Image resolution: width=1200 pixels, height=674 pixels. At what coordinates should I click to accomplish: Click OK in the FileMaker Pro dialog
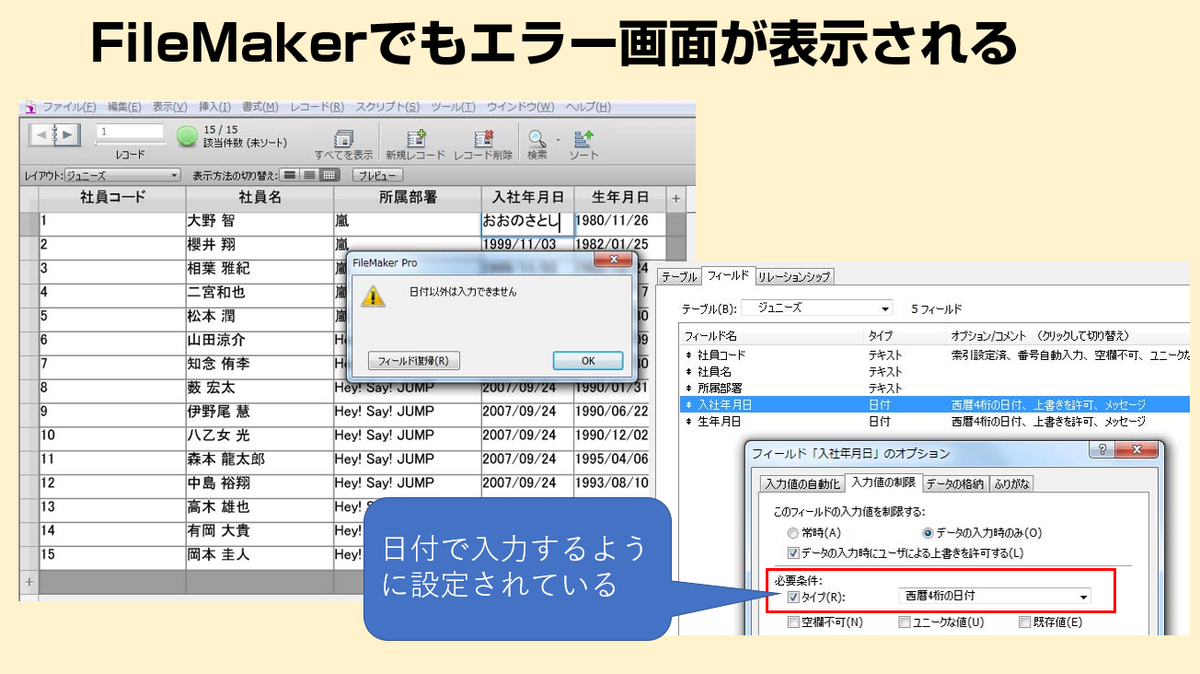coord(588,360)
